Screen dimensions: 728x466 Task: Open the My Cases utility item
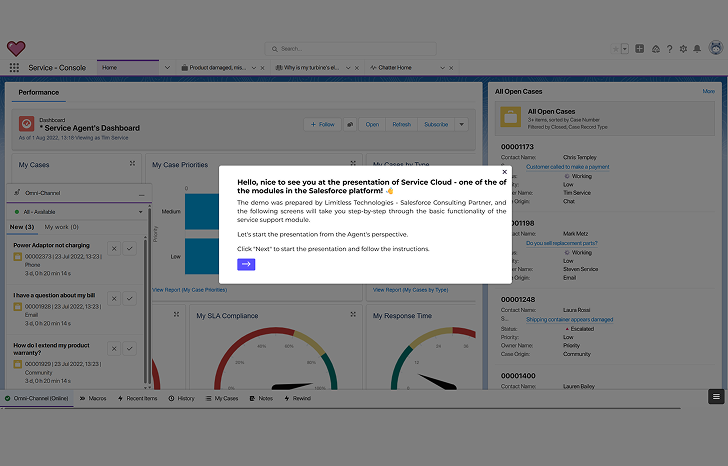222,398
